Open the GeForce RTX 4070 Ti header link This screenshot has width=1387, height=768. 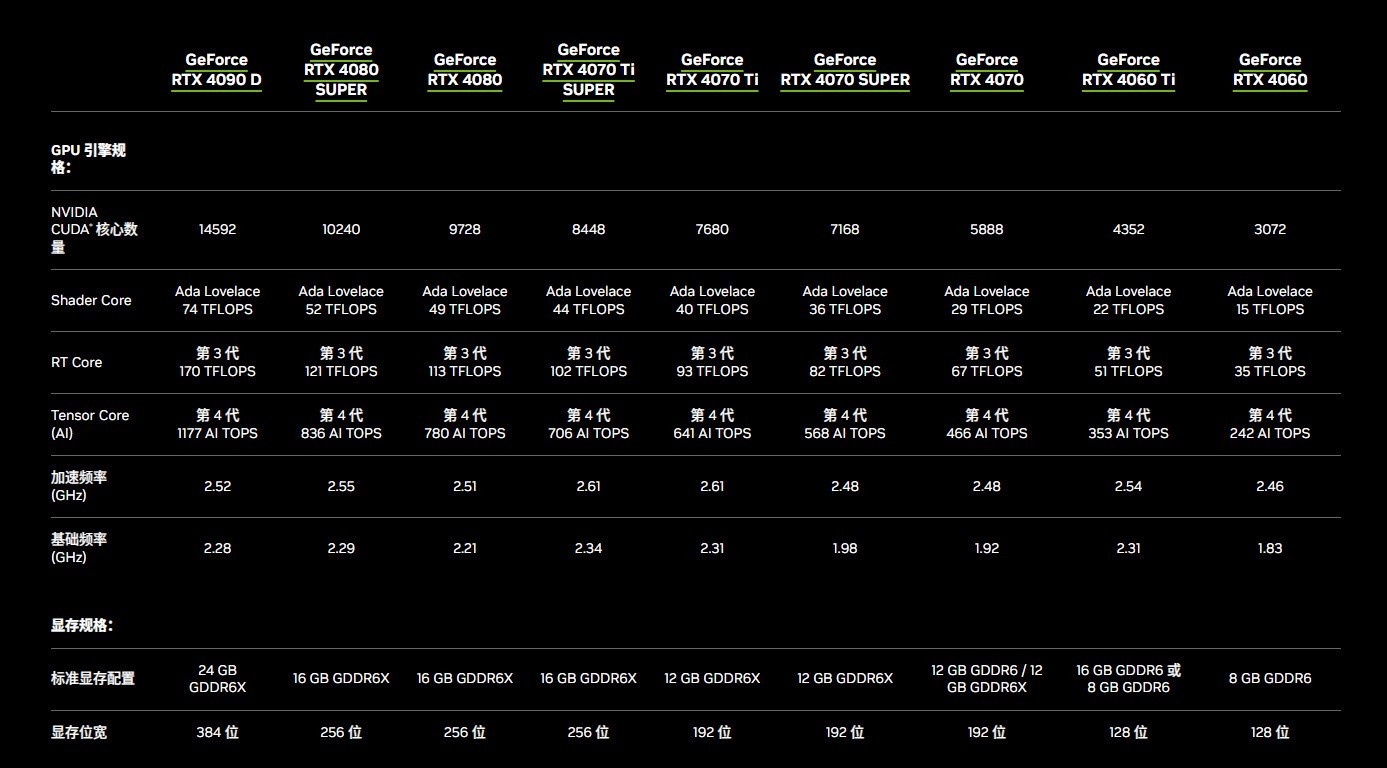[712, 70]
